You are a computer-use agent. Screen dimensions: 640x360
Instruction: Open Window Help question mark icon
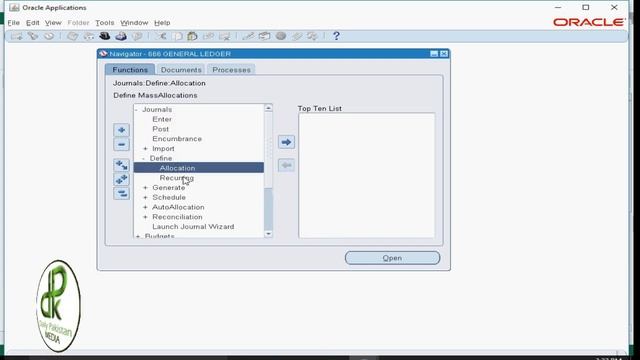(x=336, y=36)
